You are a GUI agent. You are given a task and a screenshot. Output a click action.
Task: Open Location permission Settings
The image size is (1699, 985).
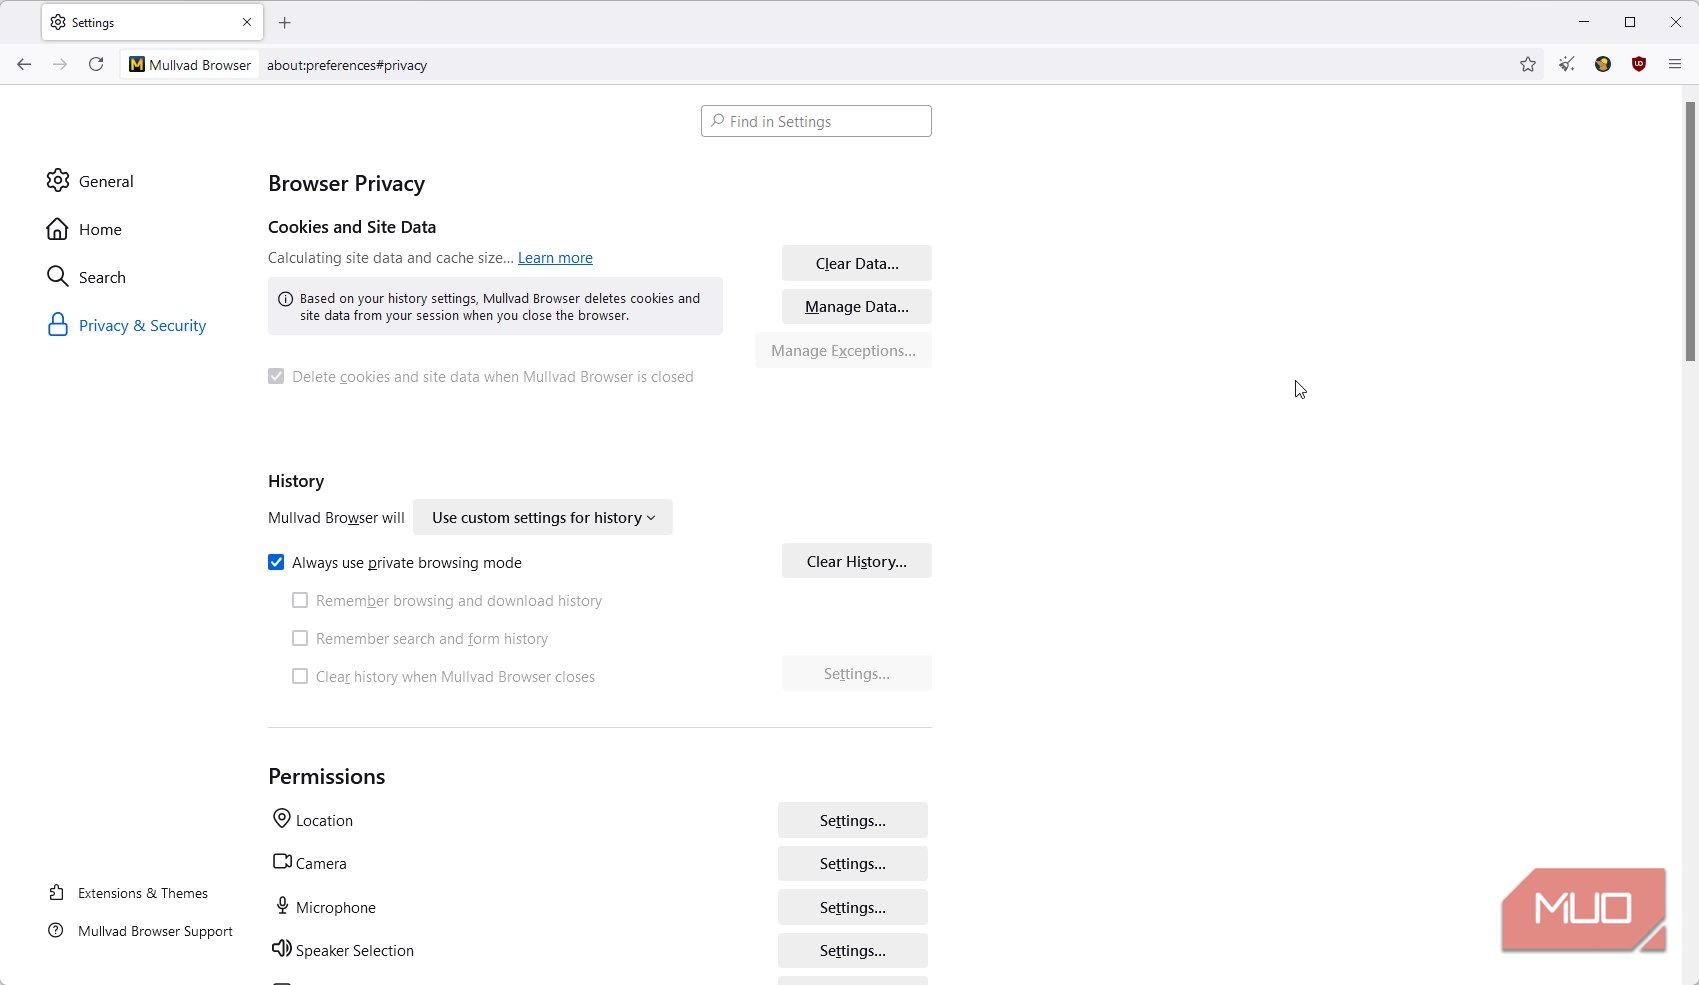coord(853,820)
